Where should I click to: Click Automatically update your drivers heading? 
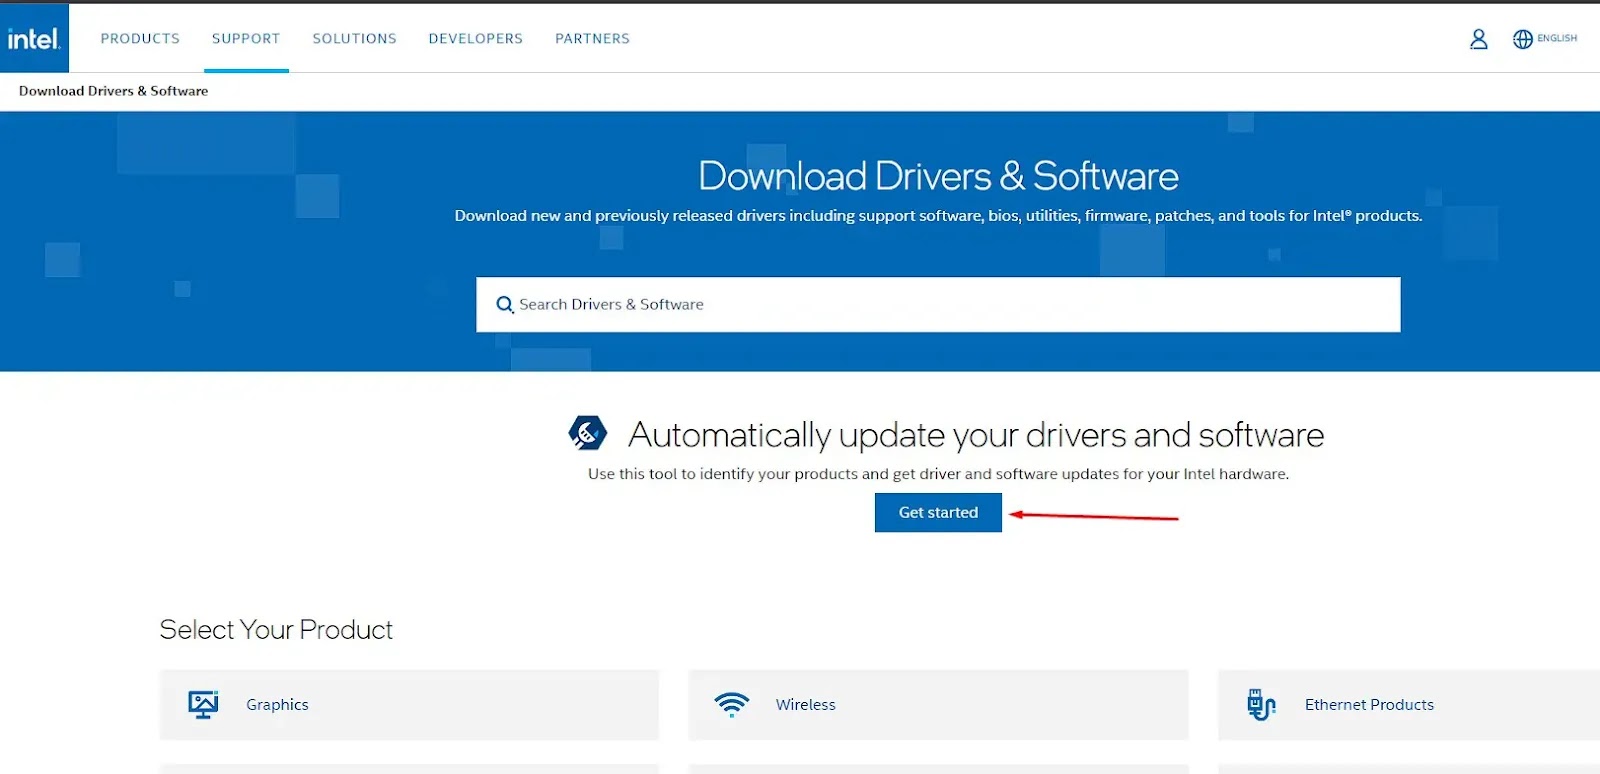976,435
